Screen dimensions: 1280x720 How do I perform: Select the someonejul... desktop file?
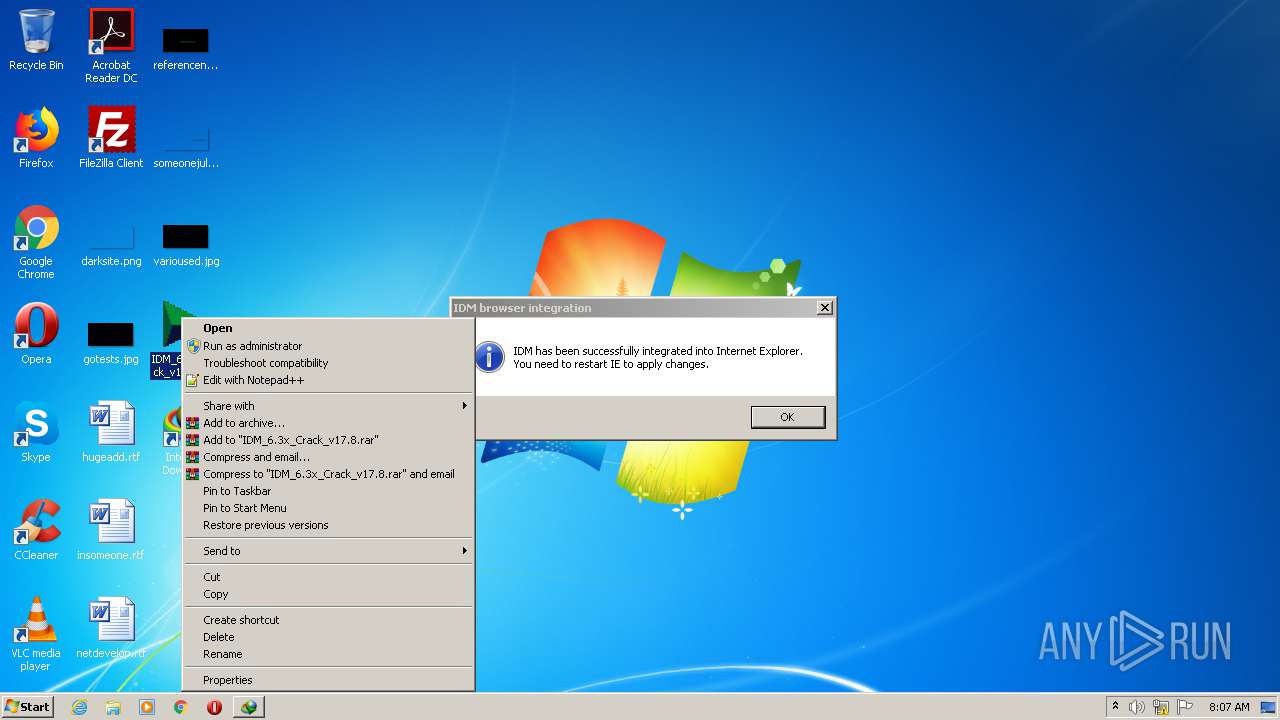tap(186, 148)
